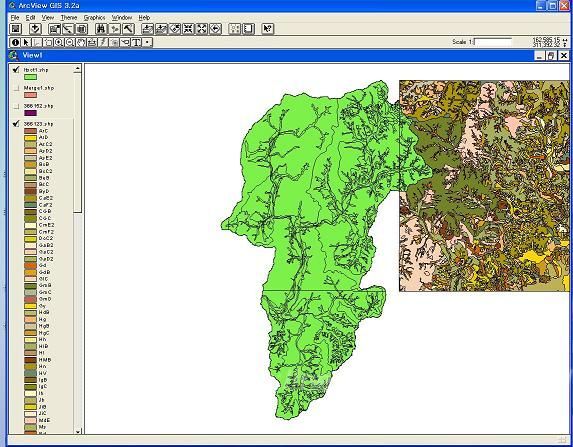Select the Measure ruler tool
Viewport: 573px width, 447px height.
coord(92,42)
